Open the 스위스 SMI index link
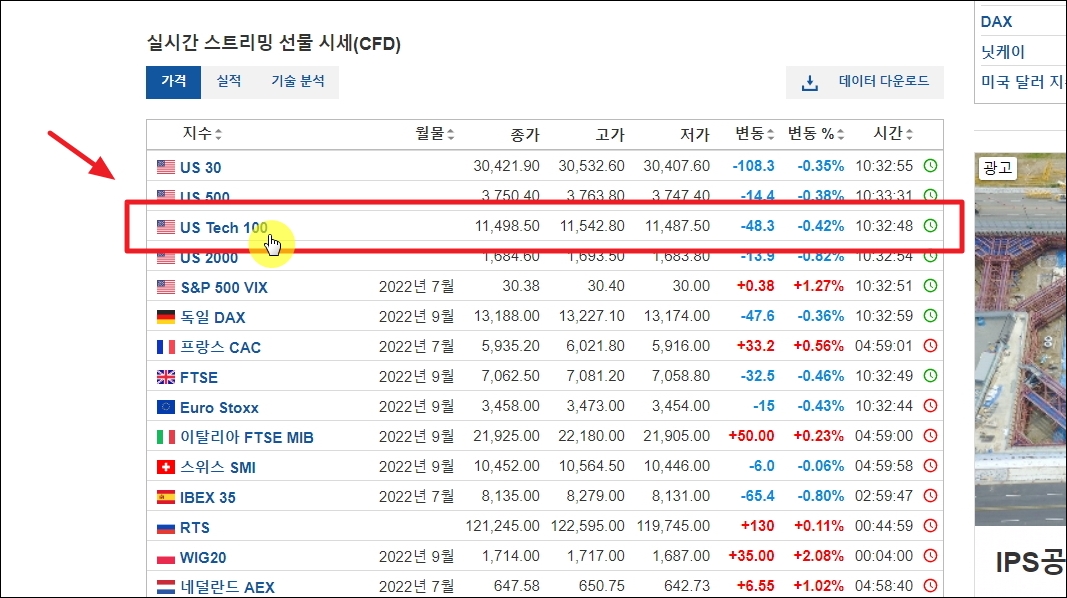The width and height of the screenshot is (1067, 598). point(218,467)
